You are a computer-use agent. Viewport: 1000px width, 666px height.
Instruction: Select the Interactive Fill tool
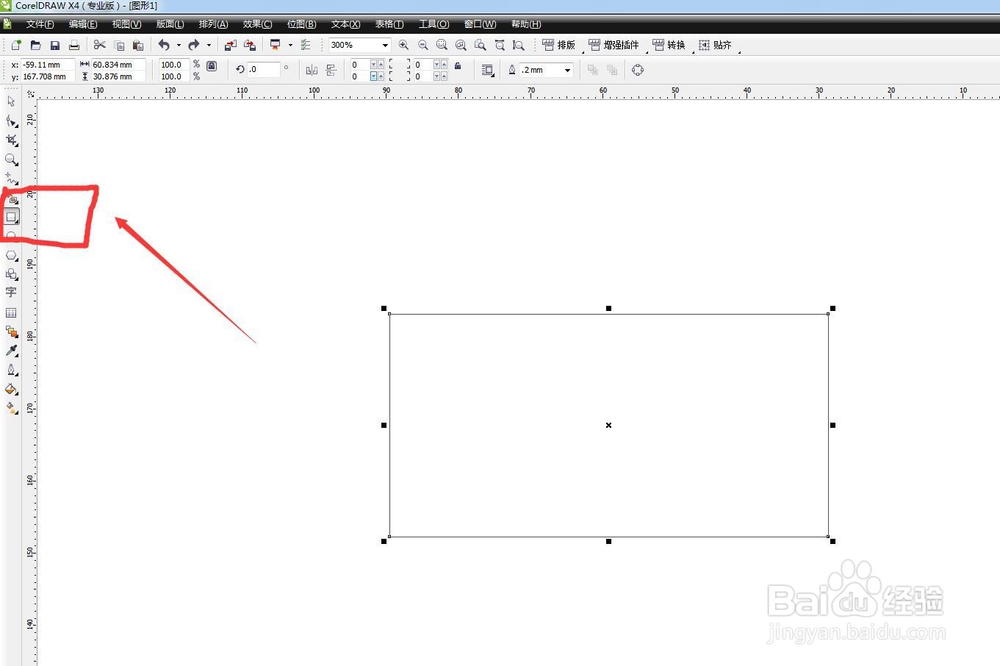click(x=11, y=408)
